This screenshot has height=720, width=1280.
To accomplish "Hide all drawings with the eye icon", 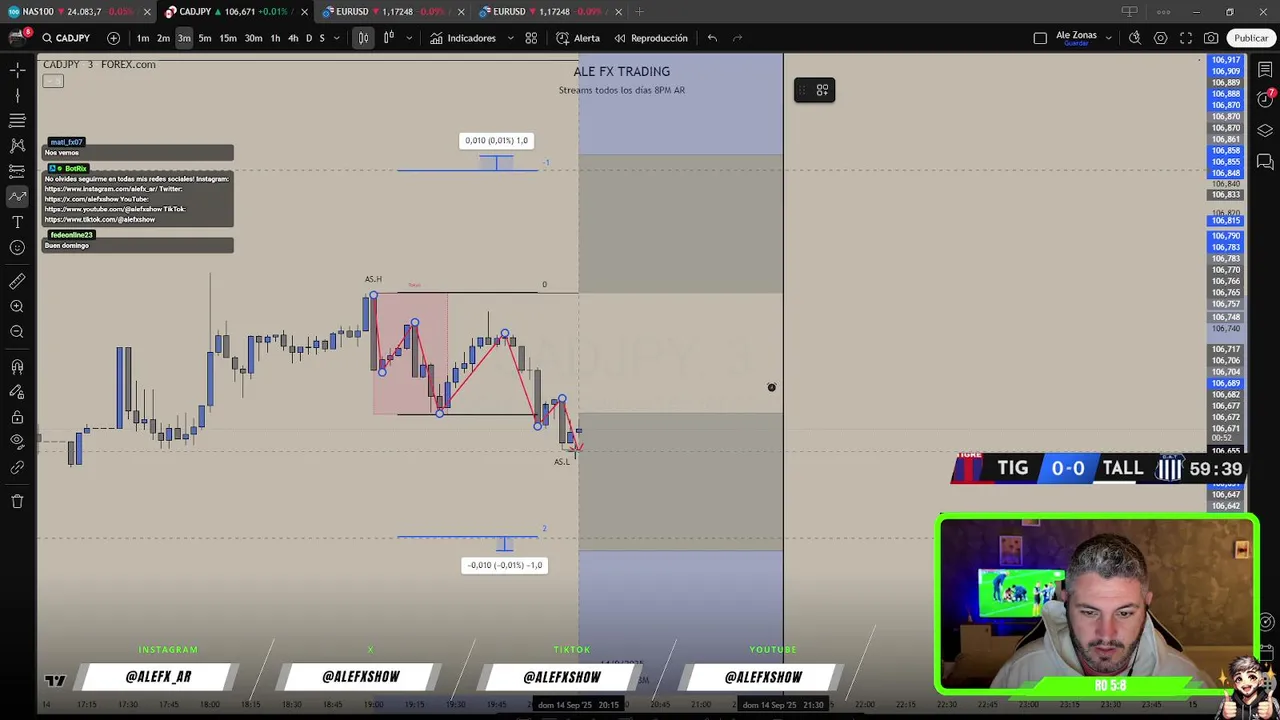I will (x=17, y=442).
